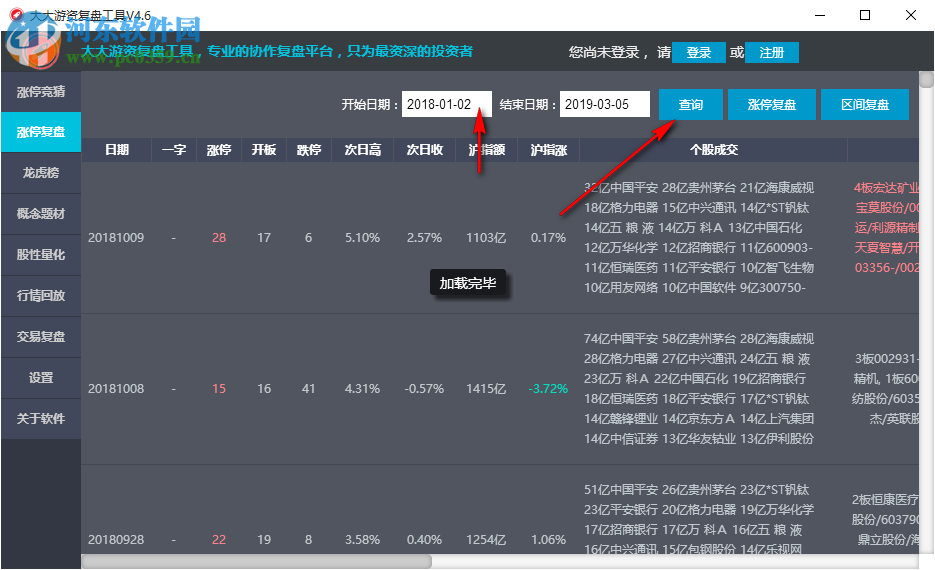The width and height of the screenshot is (935, 570).
Task: Select the 涨停复盘 sidebar tab
Action: tap(41, 132)
